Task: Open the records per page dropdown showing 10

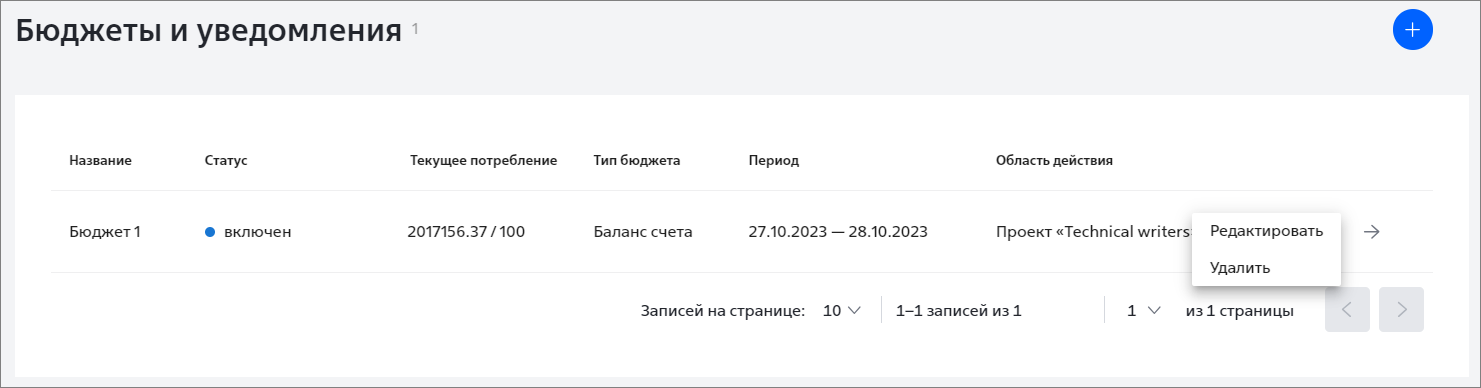Action: (x=841, y=311)
